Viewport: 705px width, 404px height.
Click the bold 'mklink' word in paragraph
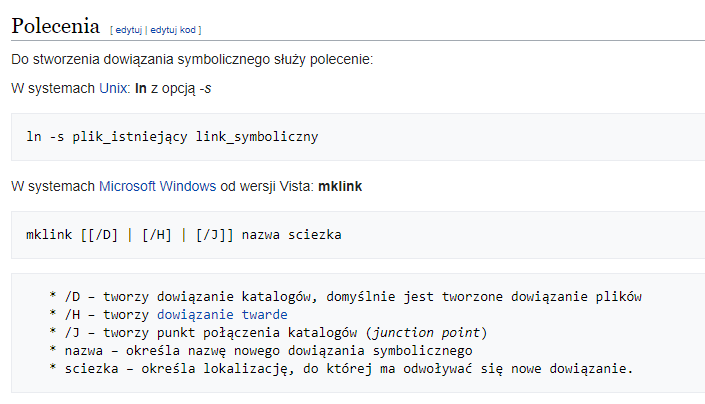point(340,186)
